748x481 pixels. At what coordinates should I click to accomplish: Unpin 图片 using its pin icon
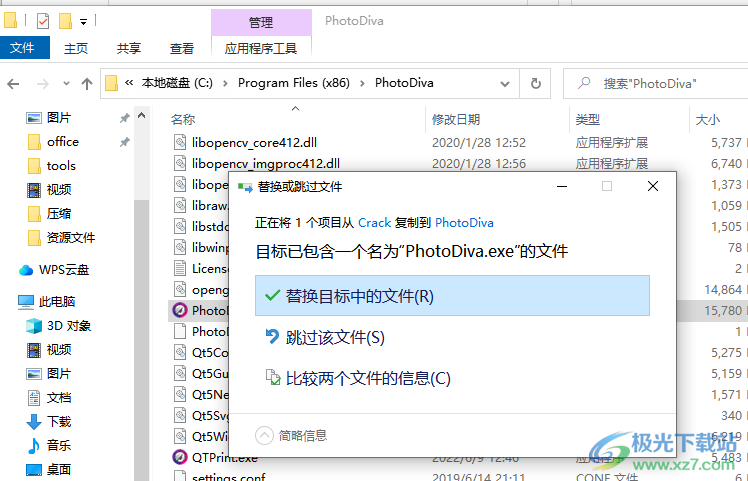pos(125,118)
